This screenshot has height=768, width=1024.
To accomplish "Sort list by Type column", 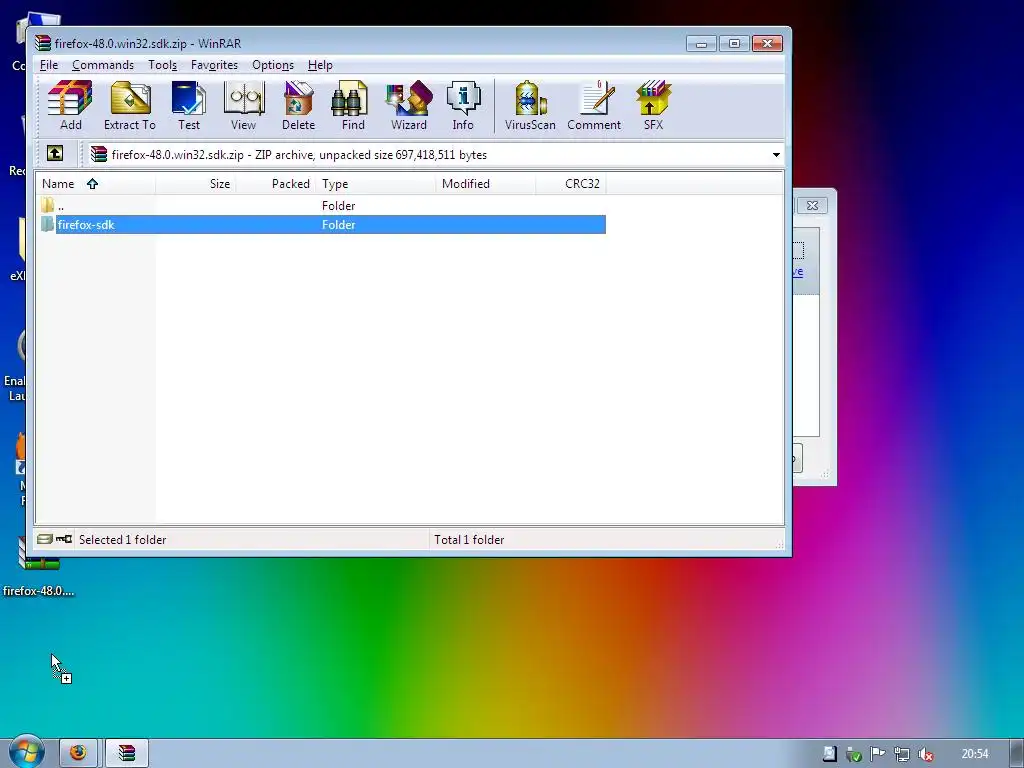I will point(376,184).
